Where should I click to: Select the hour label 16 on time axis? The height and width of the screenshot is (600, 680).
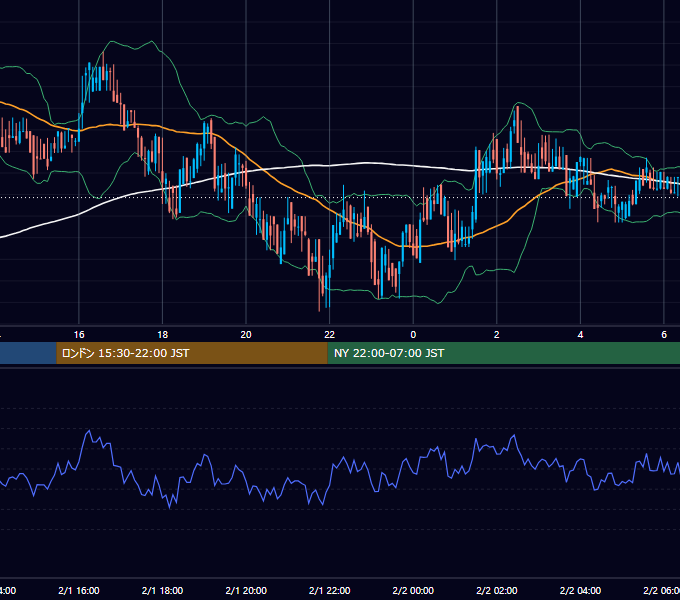79,335
